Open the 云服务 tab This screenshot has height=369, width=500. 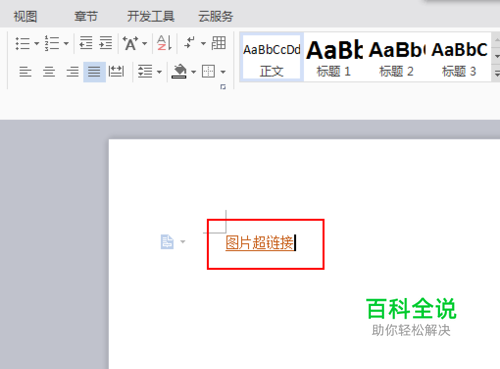pos(216,16)
